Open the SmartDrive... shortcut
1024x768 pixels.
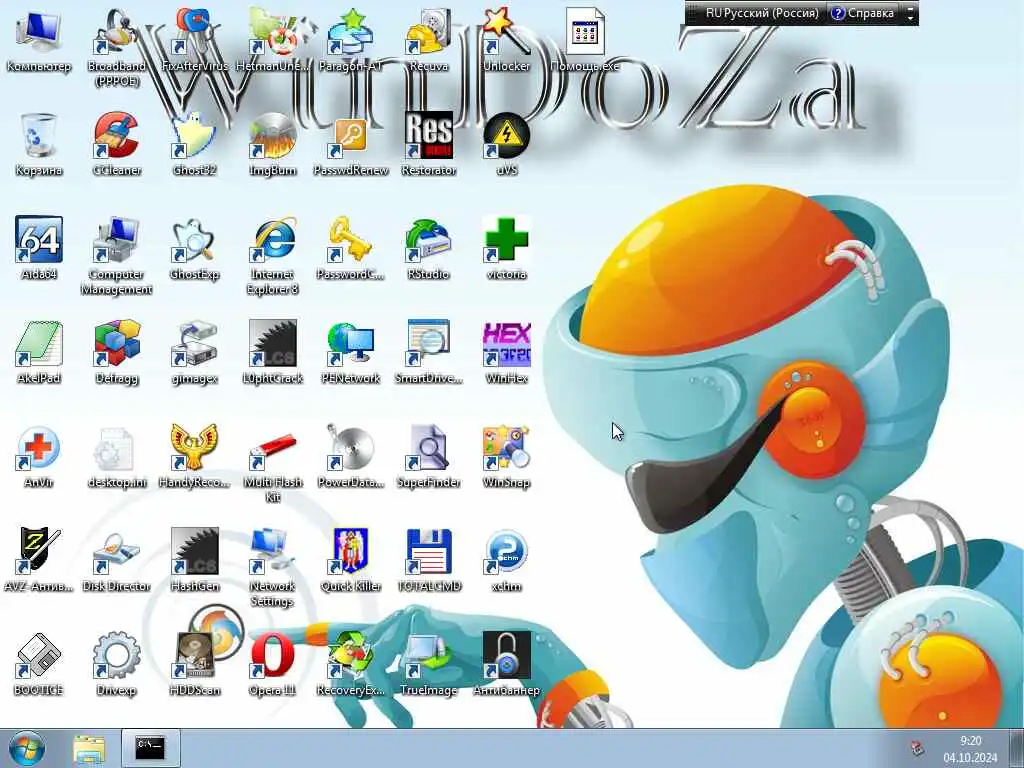point(429,353)
